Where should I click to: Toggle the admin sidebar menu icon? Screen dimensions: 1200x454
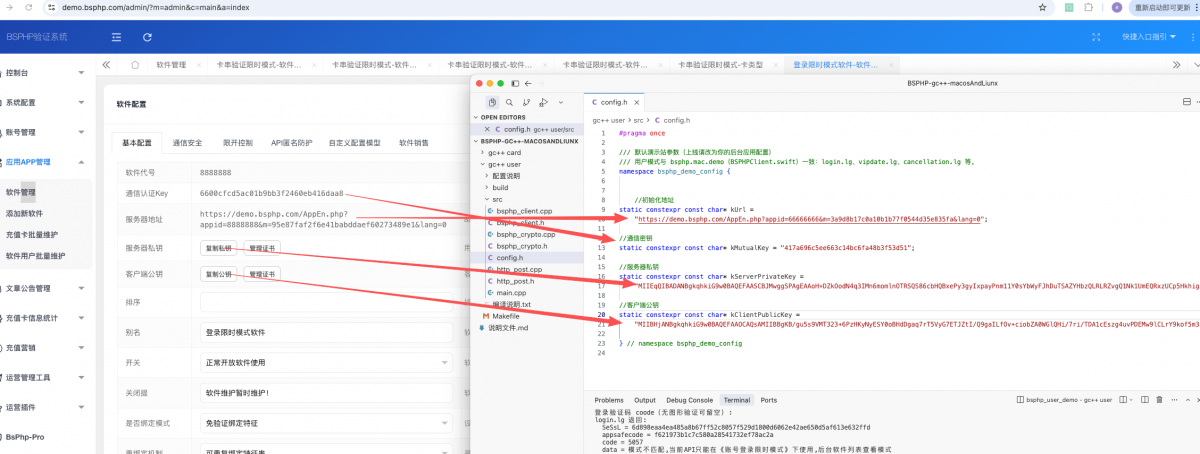click(x=117, y=37)
